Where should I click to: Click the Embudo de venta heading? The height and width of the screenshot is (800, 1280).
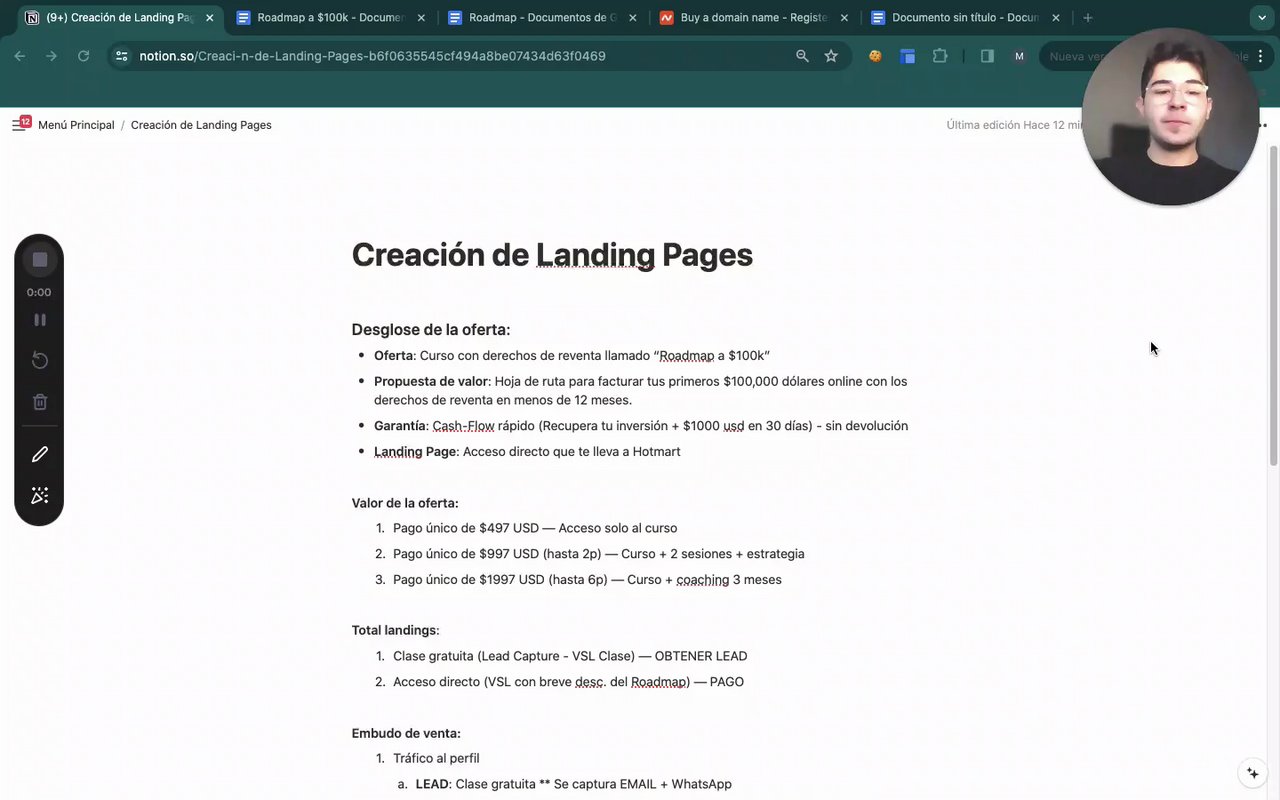(x=406, y=733)
